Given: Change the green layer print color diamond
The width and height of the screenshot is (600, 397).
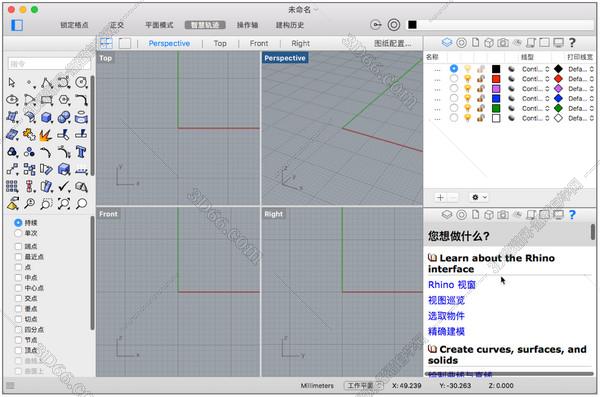Looking at the screenshot, I should 558,108.
